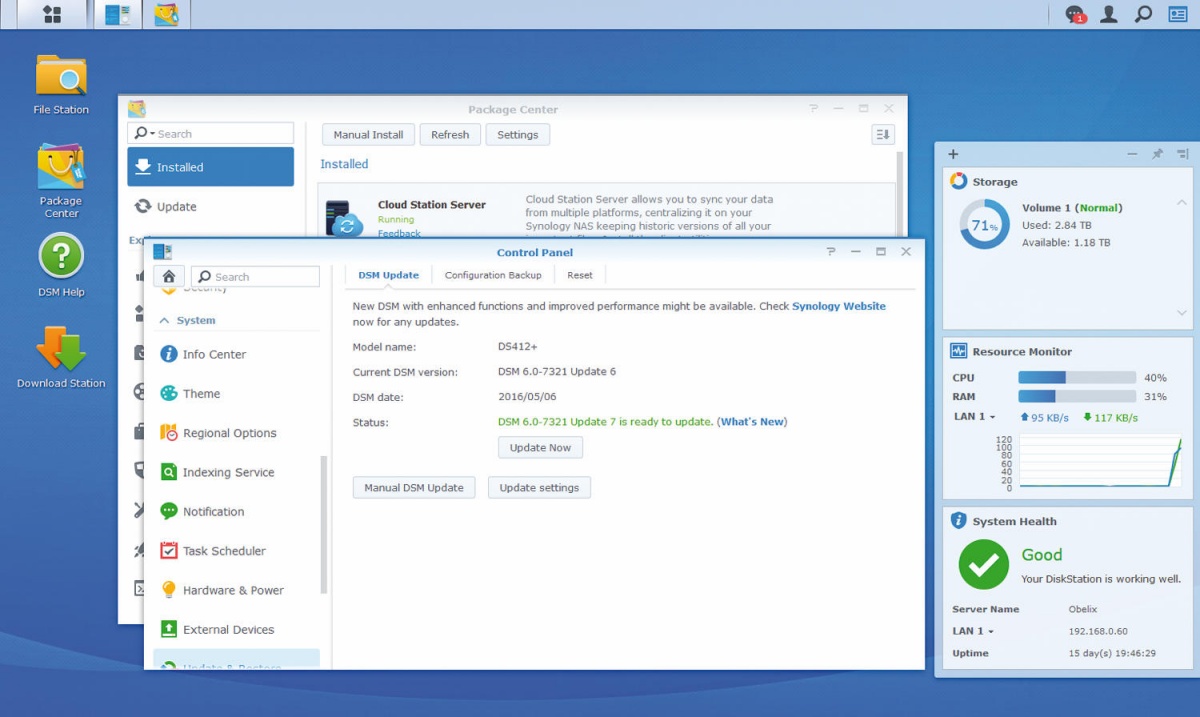This screenshot has height=717, width=1200.
Task: Click the Update Now button
Action: coord(540,448)
